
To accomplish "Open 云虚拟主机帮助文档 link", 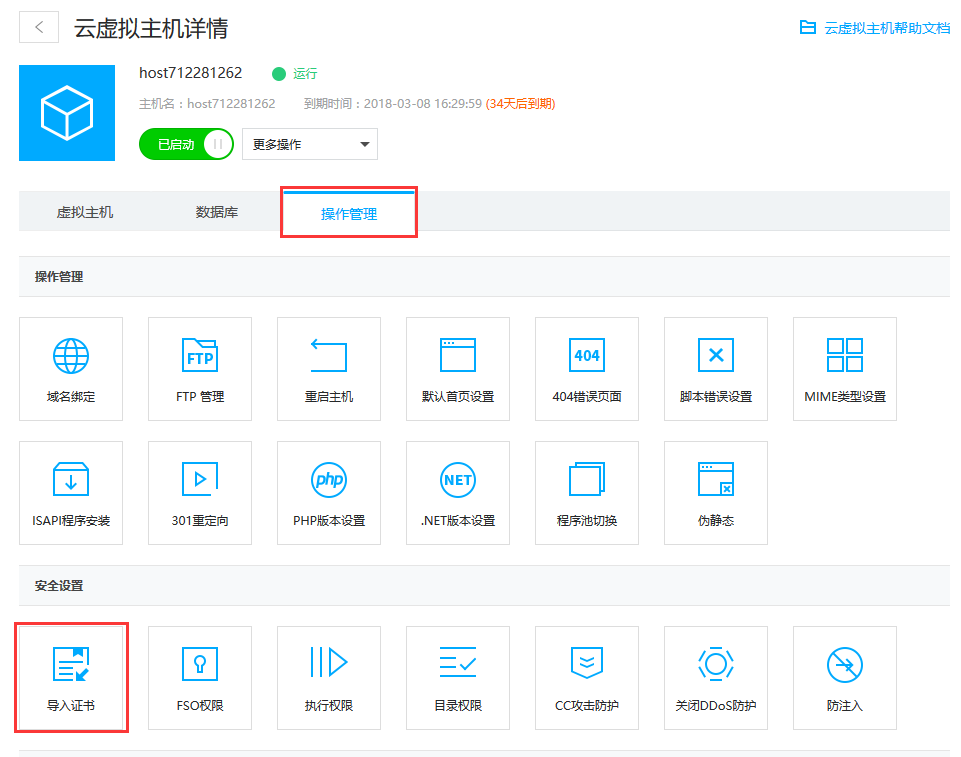I will (876, 28).
